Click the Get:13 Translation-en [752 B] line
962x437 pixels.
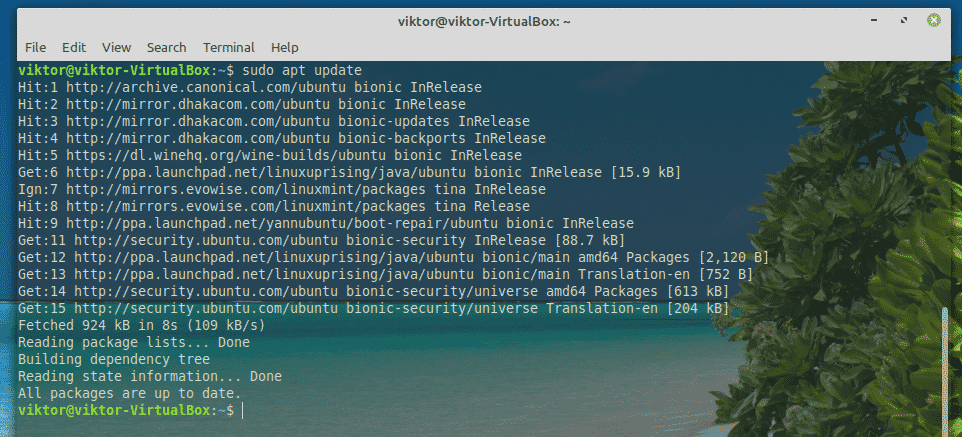[385, 274]
